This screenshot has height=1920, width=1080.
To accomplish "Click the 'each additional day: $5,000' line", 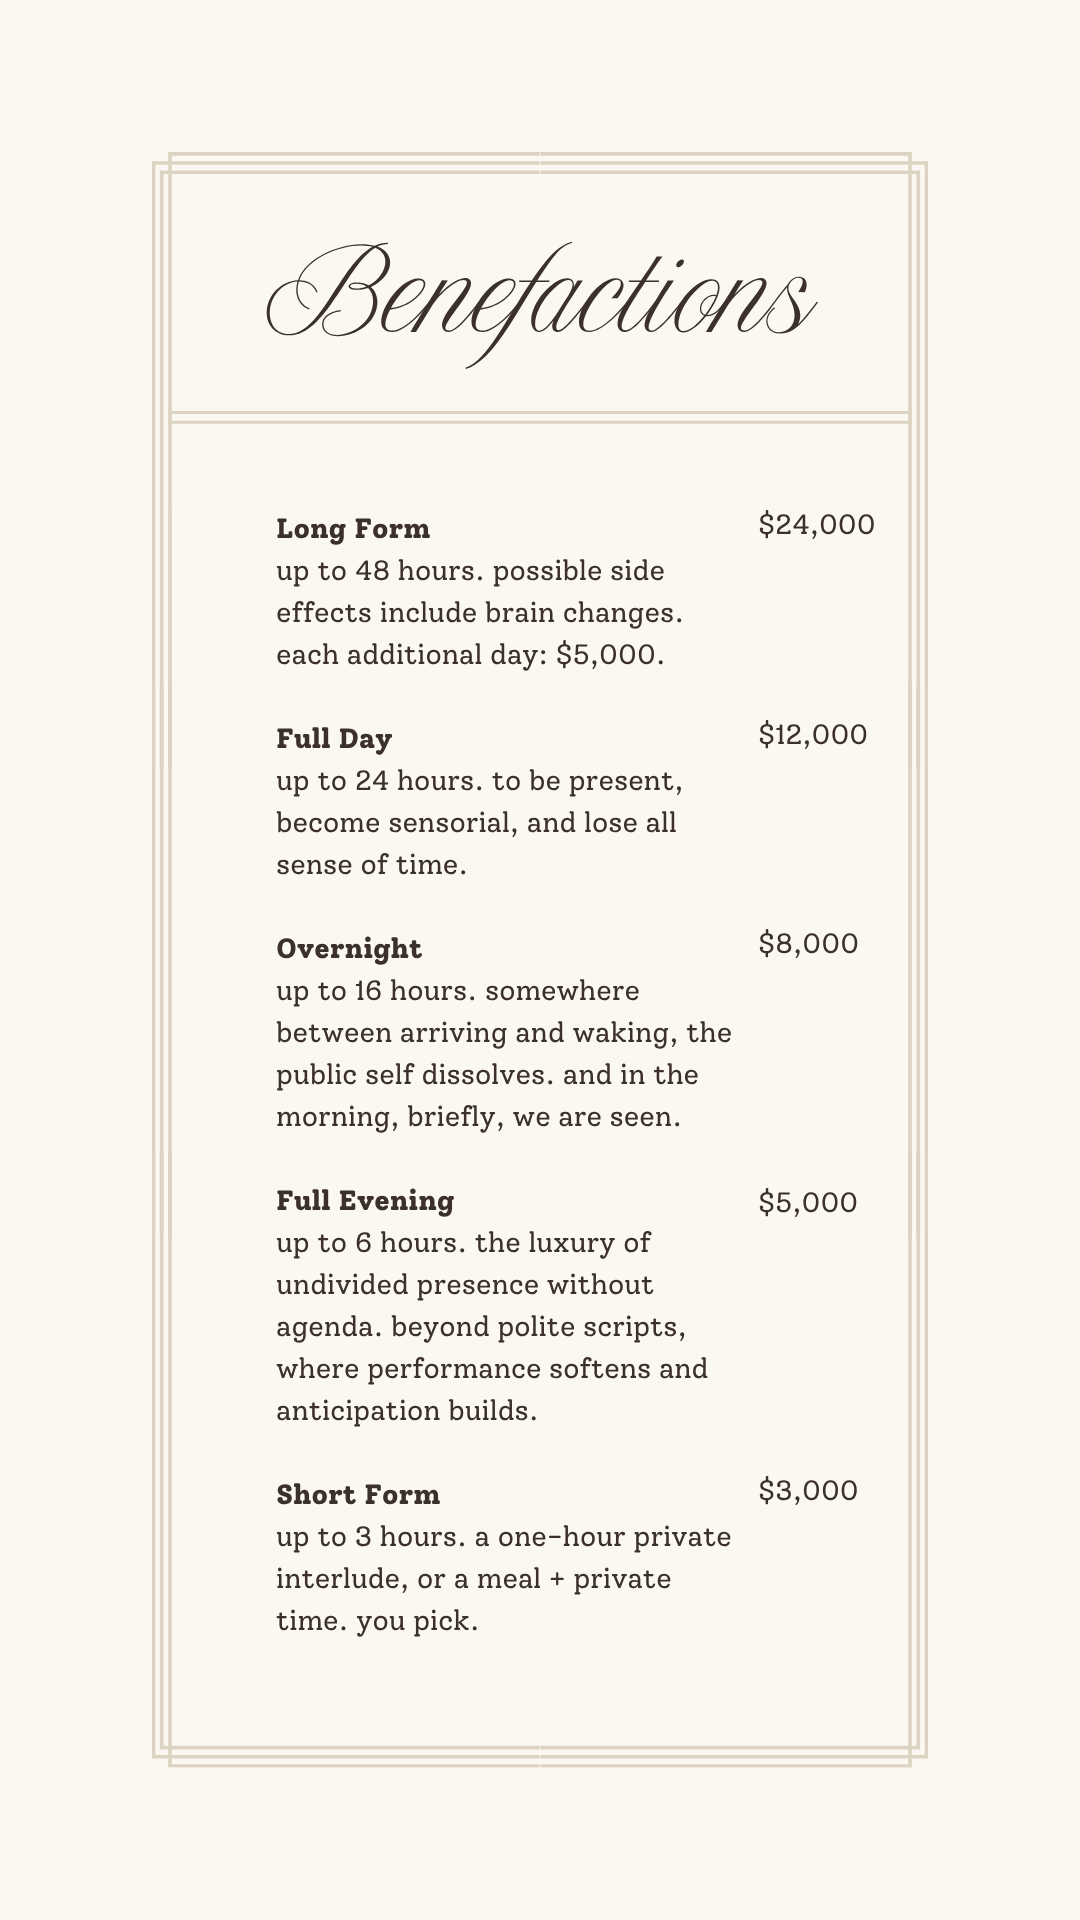I will (x=470, y=655).
